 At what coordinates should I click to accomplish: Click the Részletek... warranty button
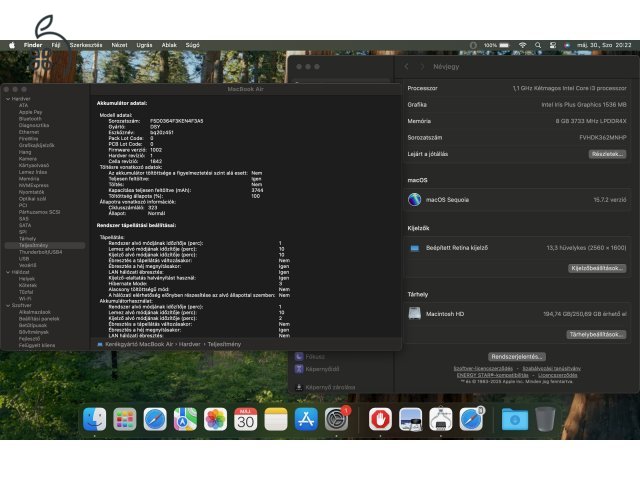pos(607,154)
